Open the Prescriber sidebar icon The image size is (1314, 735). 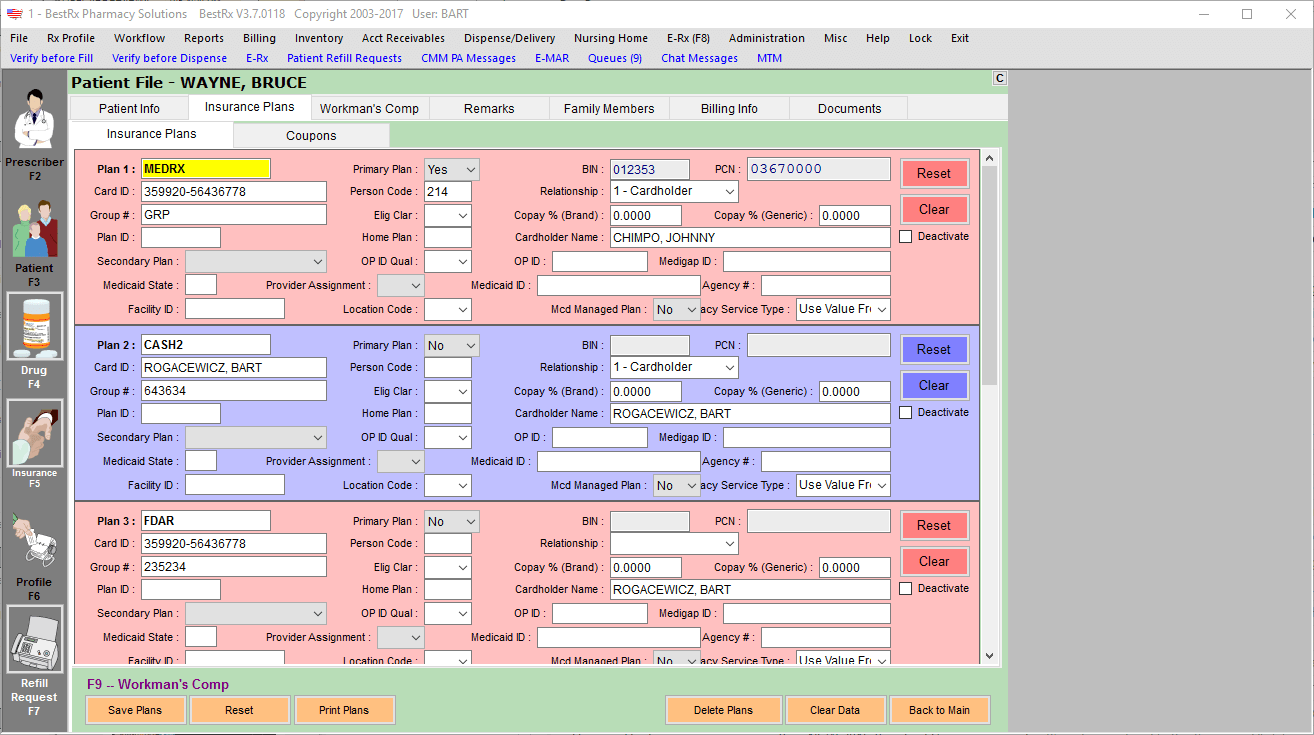[34, 119]
